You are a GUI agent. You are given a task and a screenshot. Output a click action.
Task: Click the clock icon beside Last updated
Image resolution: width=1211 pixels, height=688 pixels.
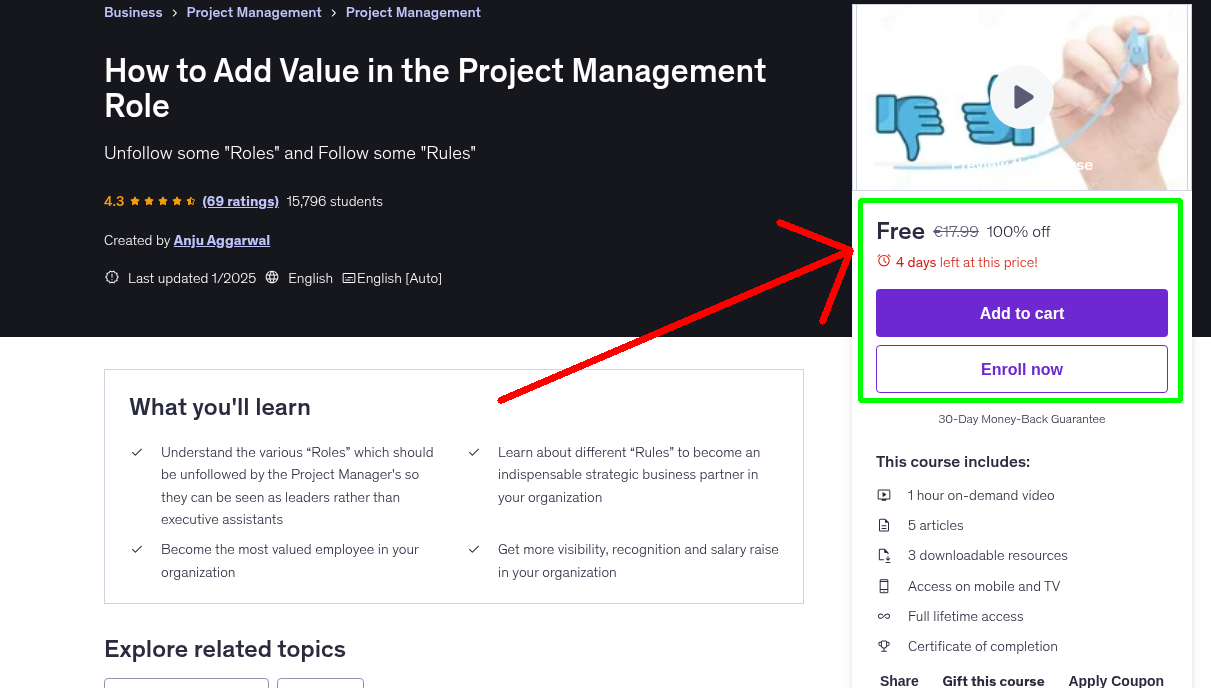(111, 277)
